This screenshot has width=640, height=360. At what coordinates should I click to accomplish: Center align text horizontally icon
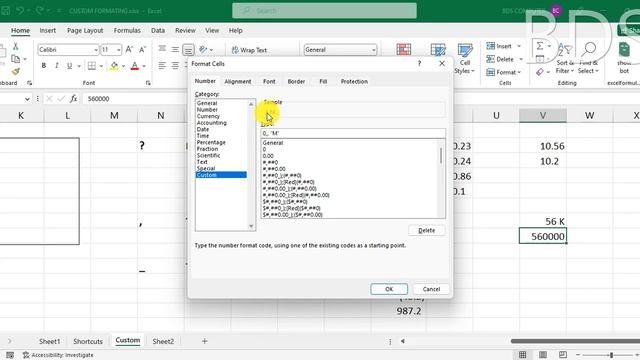175,66
